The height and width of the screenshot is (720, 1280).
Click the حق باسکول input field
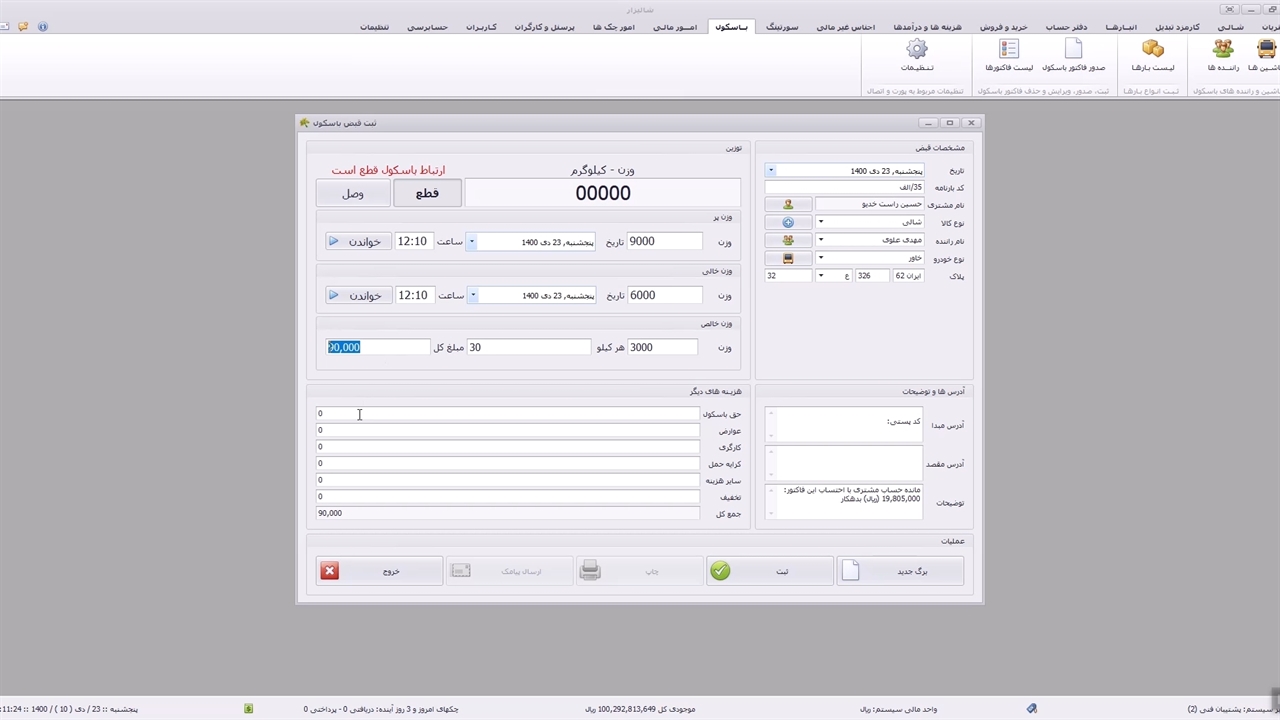(507, 413)
